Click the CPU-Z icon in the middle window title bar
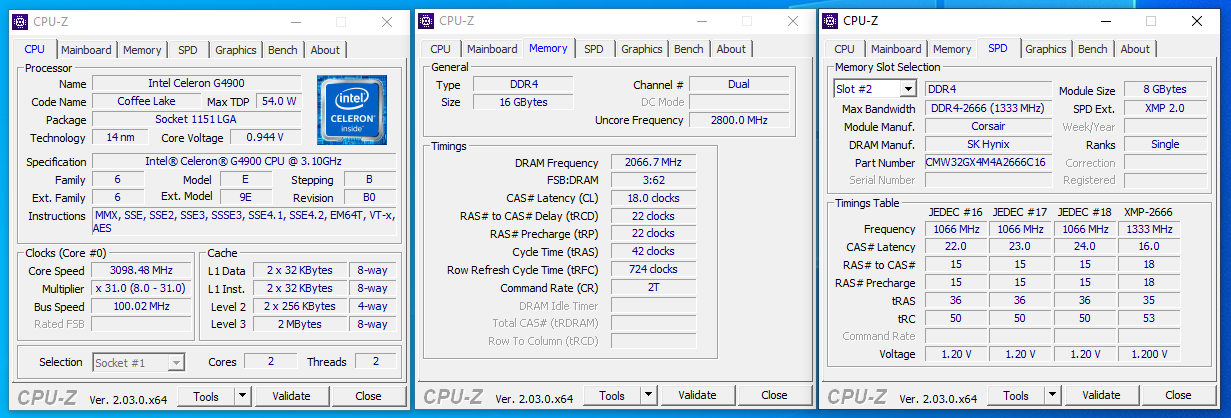1231x418 pixels. coord(426,20)
